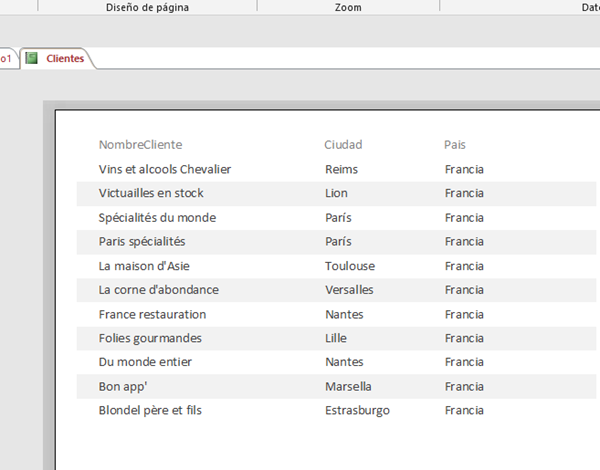This screenshot has height=470, width=600.
Task: Click the NombreCliente column header
Action: [140, 145]
